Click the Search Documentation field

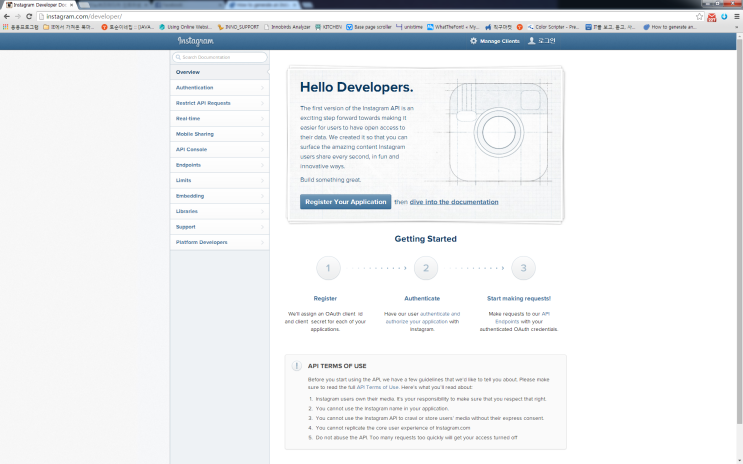click(x=220, y=57)
